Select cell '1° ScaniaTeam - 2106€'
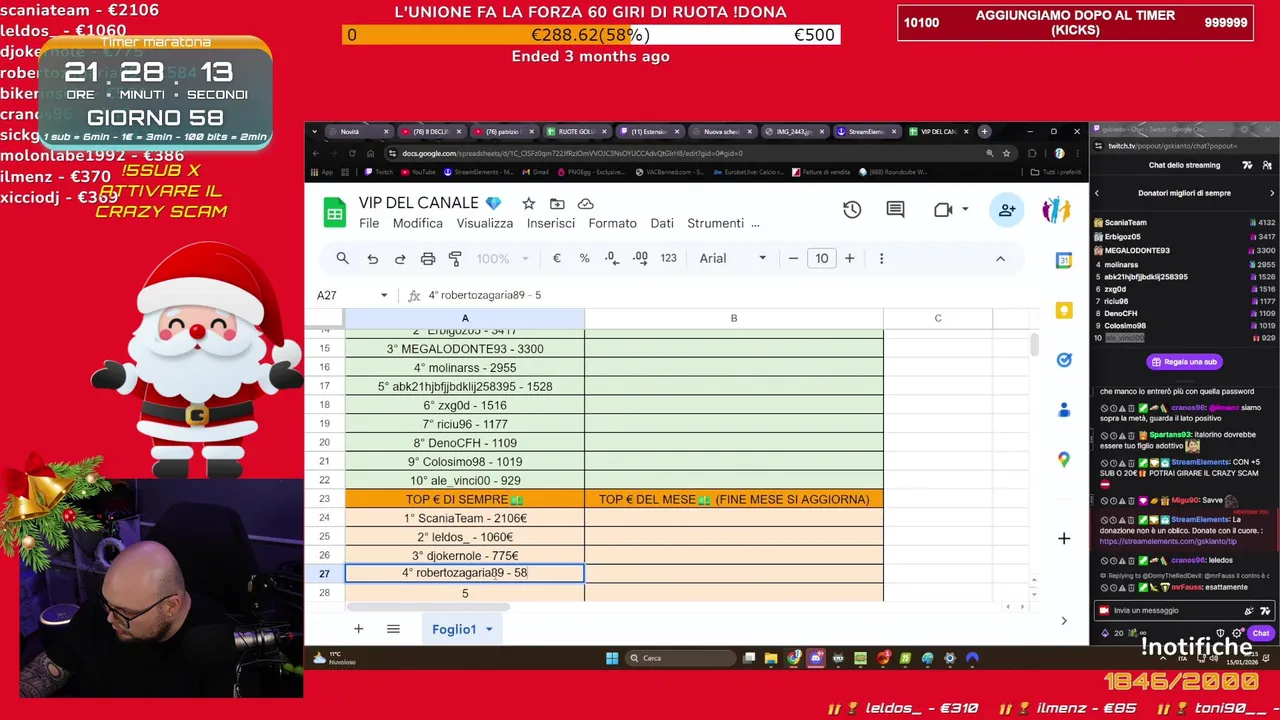 (465, 518)
